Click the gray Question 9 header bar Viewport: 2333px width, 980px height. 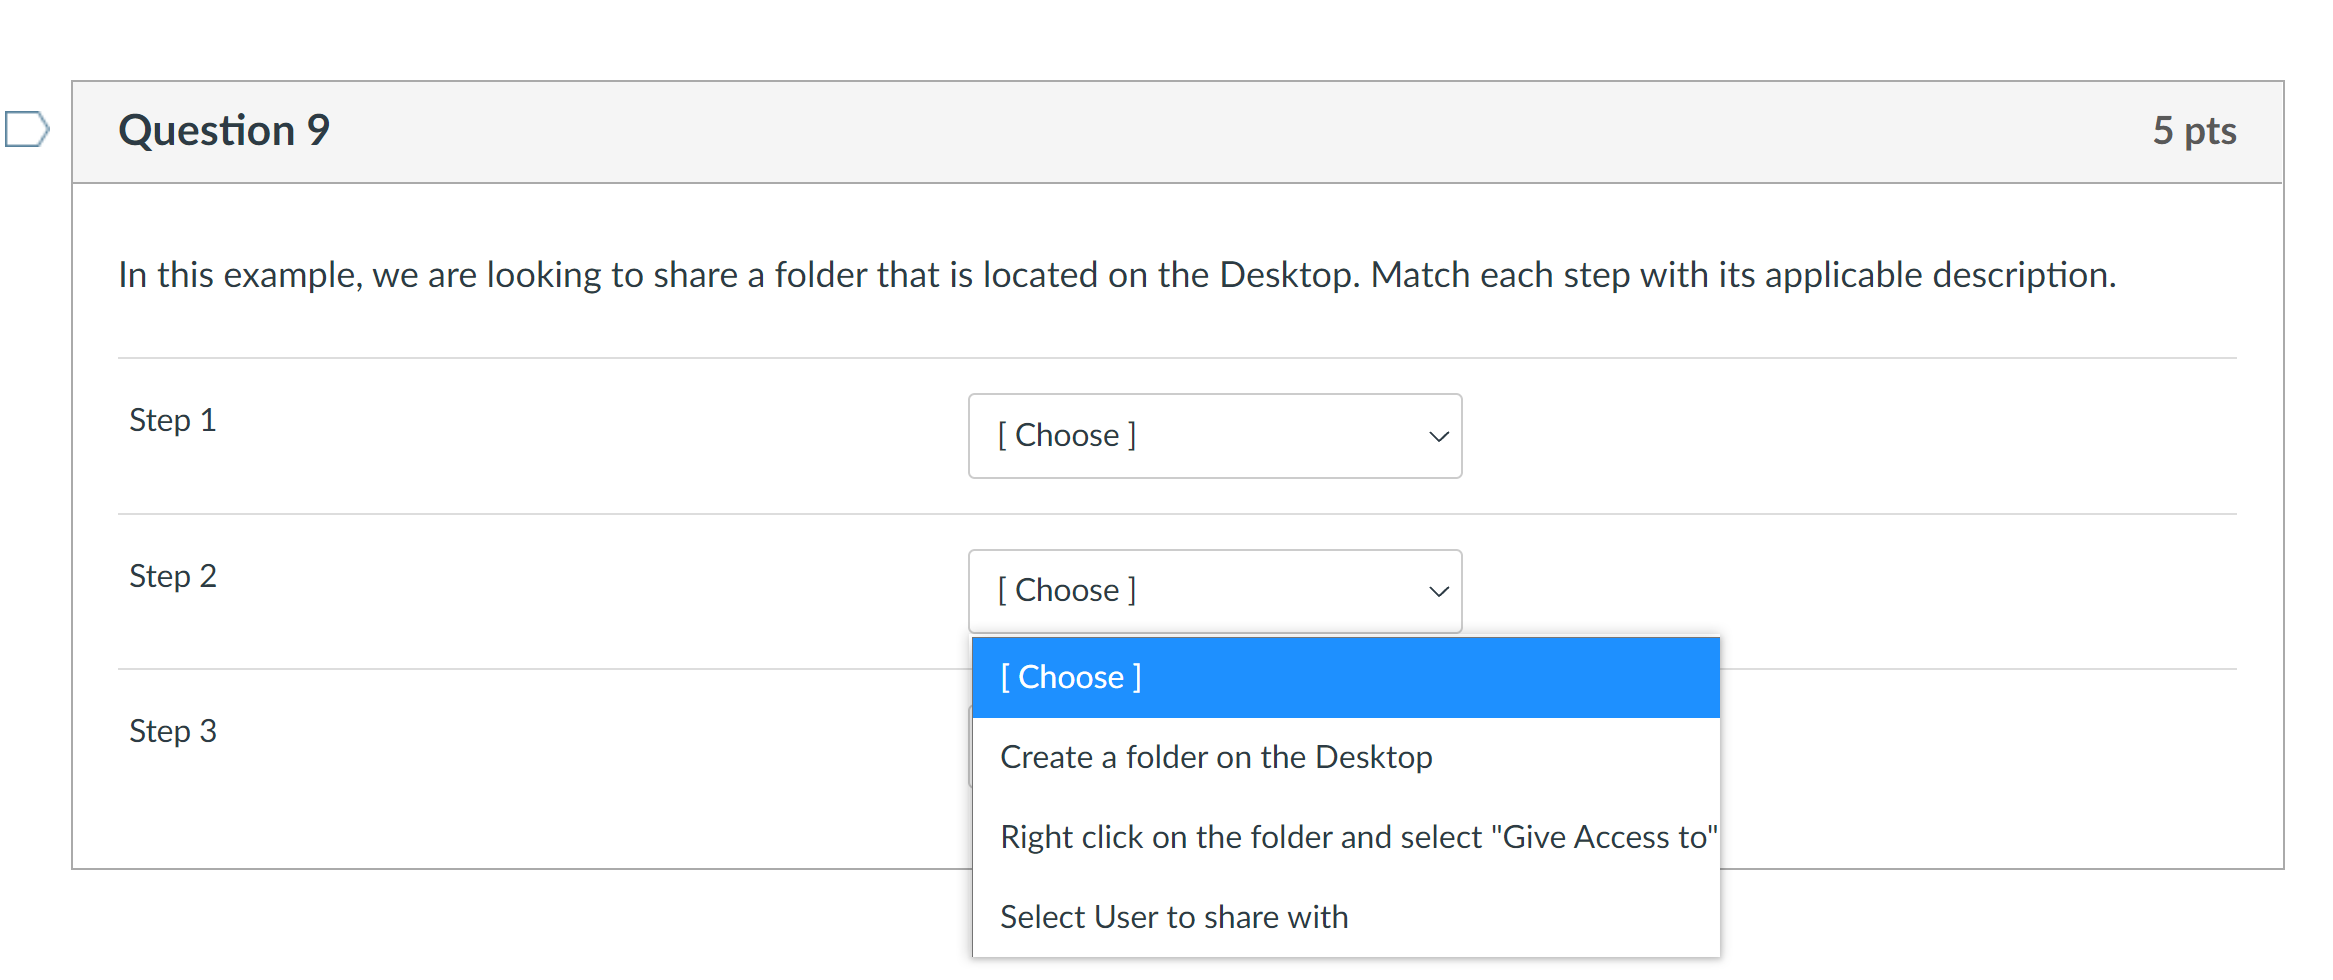[x=1178, y=132]
